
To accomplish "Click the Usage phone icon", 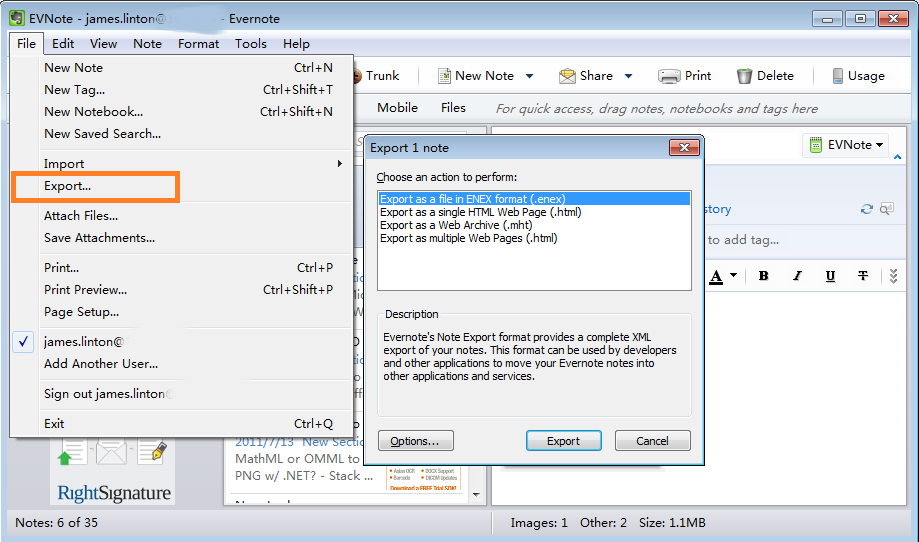I will [838, 76].
